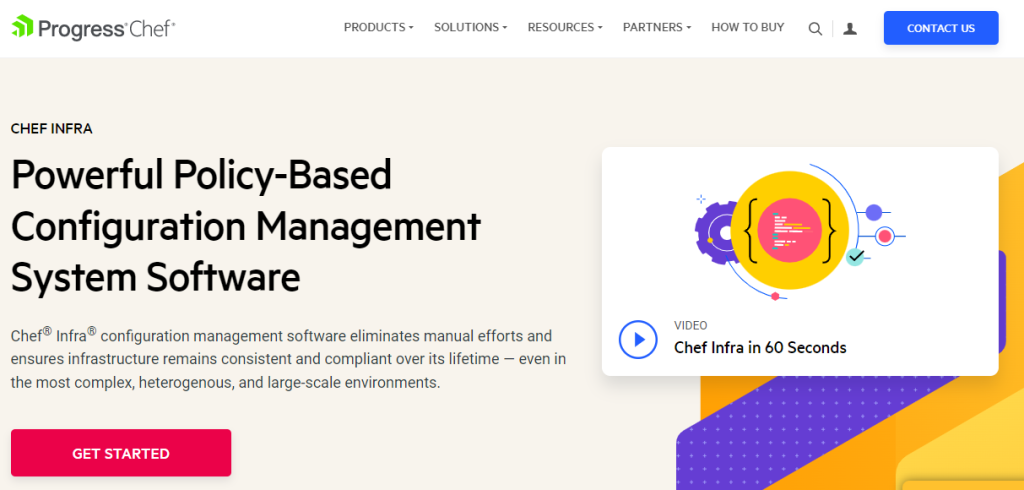The image size is (1024, 490).
Task: Click the VIDEO label in the card
Action: click(x=690, y=325)
